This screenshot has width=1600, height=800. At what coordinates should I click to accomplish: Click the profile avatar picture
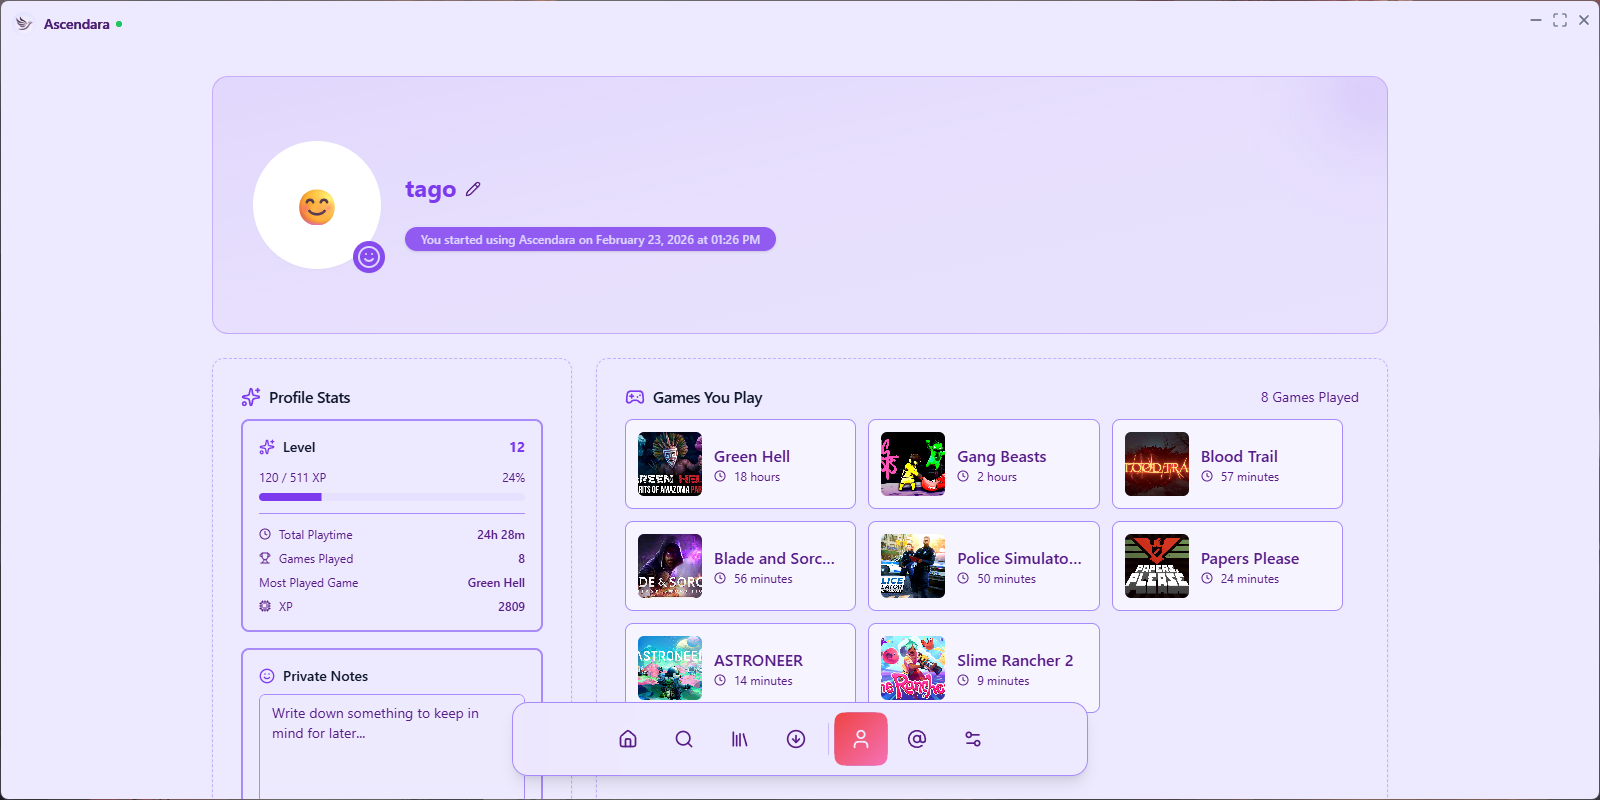(x=316, y=205)
